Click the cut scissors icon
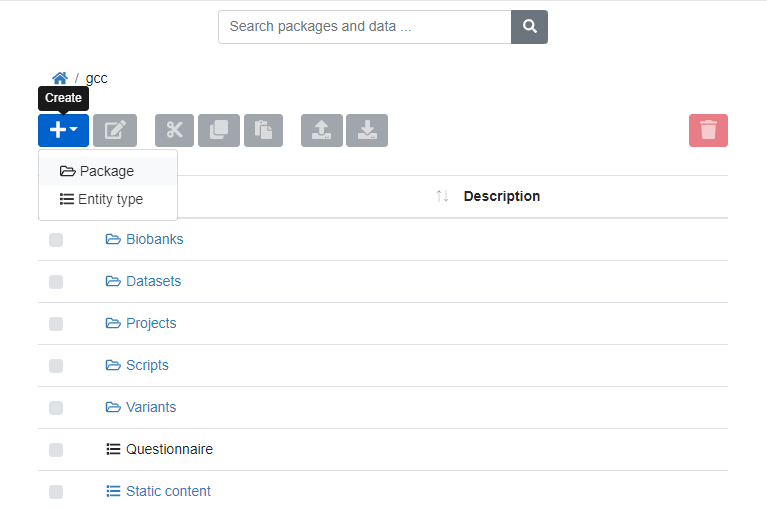767x509 pixels. 174,130
